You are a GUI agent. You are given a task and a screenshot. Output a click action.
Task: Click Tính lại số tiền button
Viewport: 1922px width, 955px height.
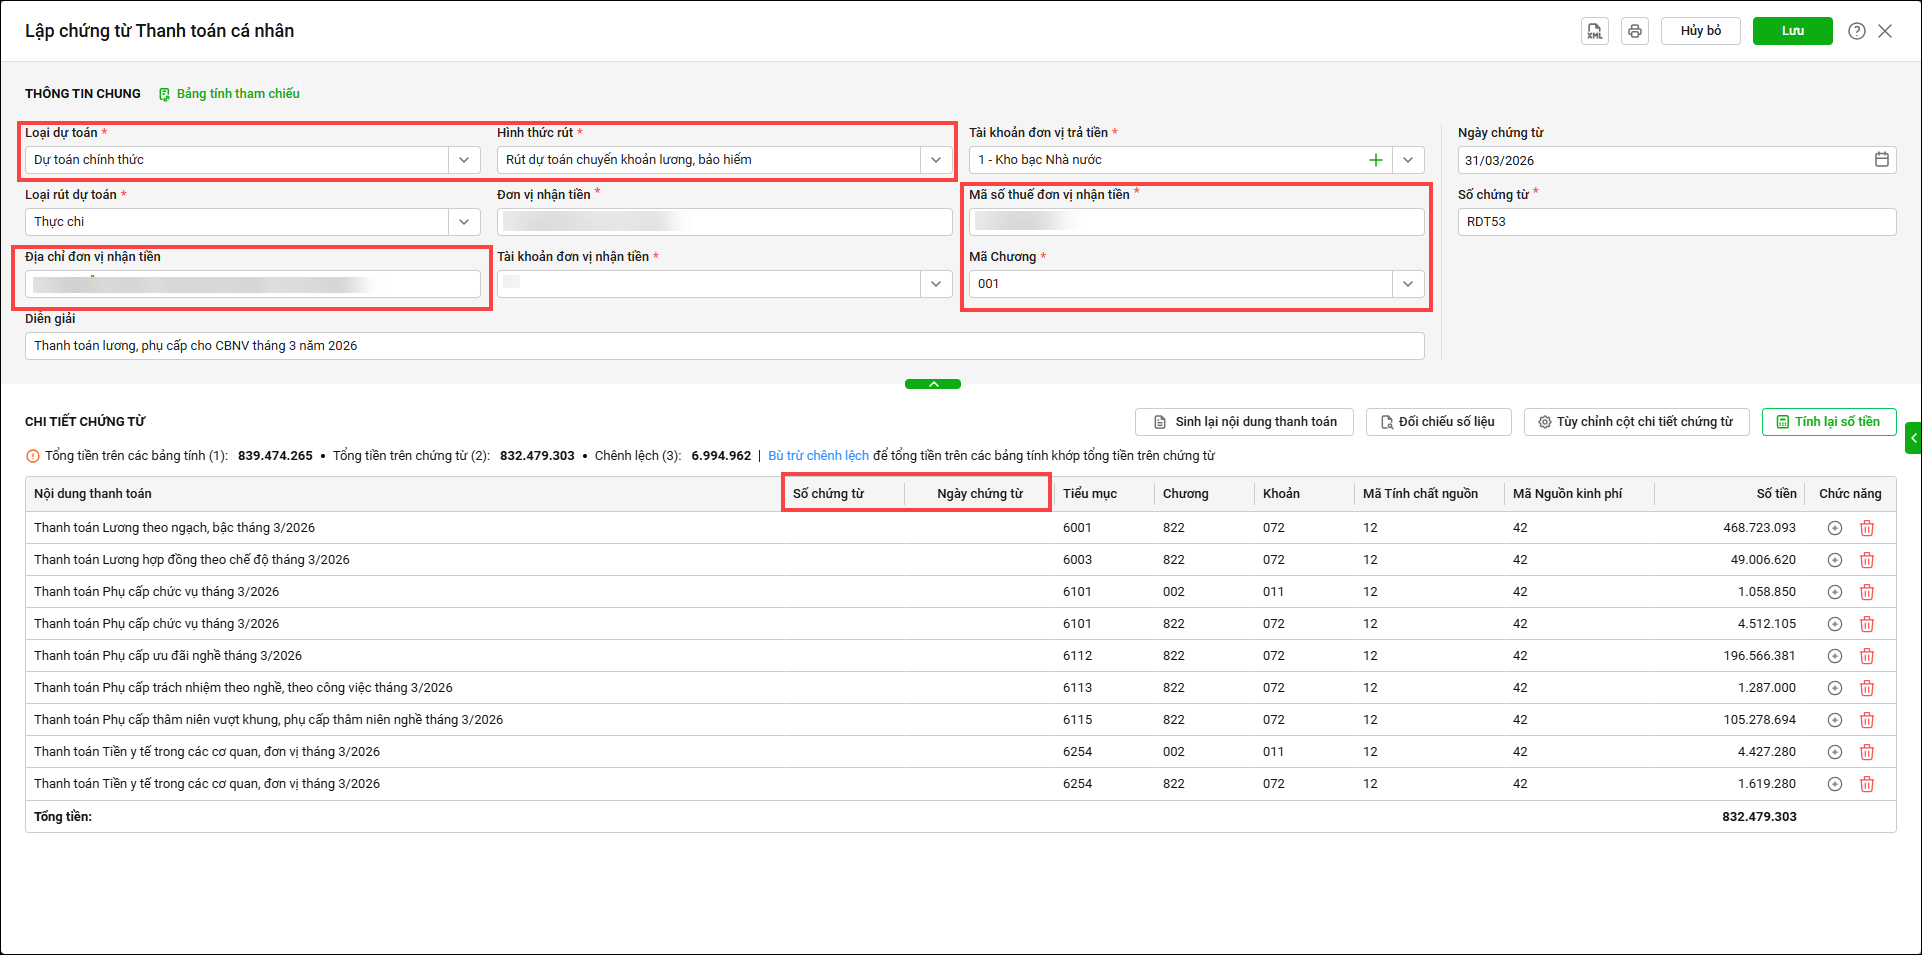pyautogui.click(x=1828, y=422)
